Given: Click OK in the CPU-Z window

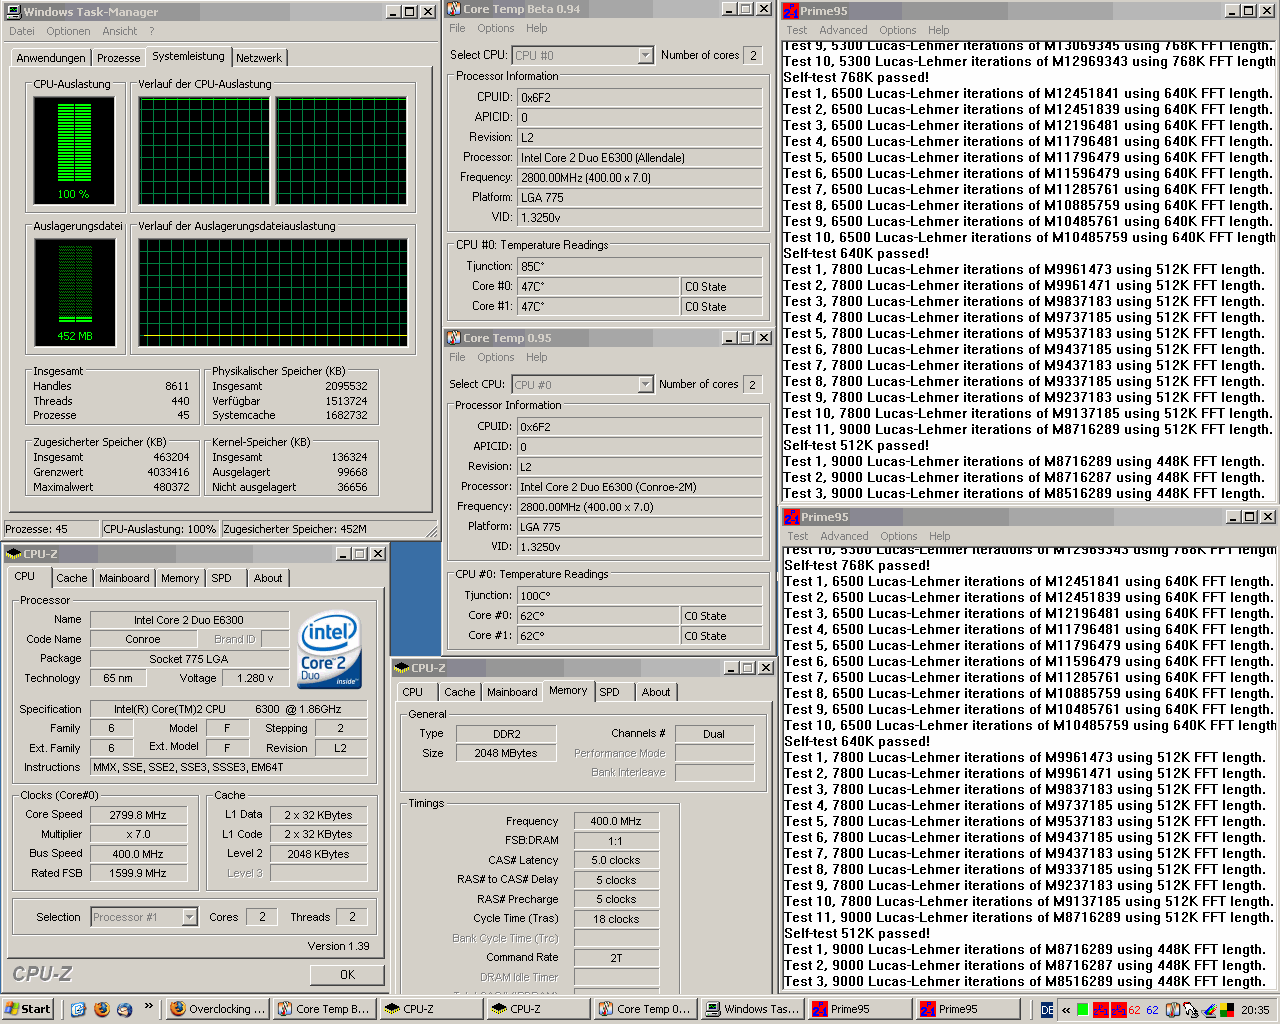Looking at the screenshot, I should tap(347, 974).
